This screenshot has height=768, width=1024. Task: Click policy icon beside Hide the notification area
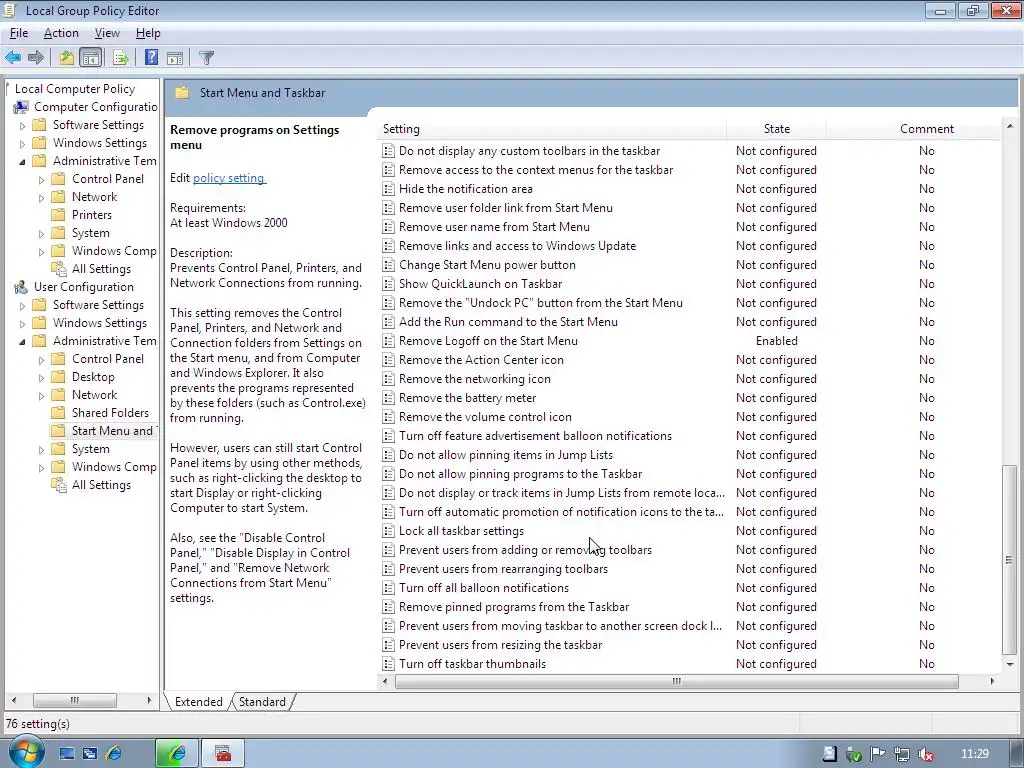point(388,189)
